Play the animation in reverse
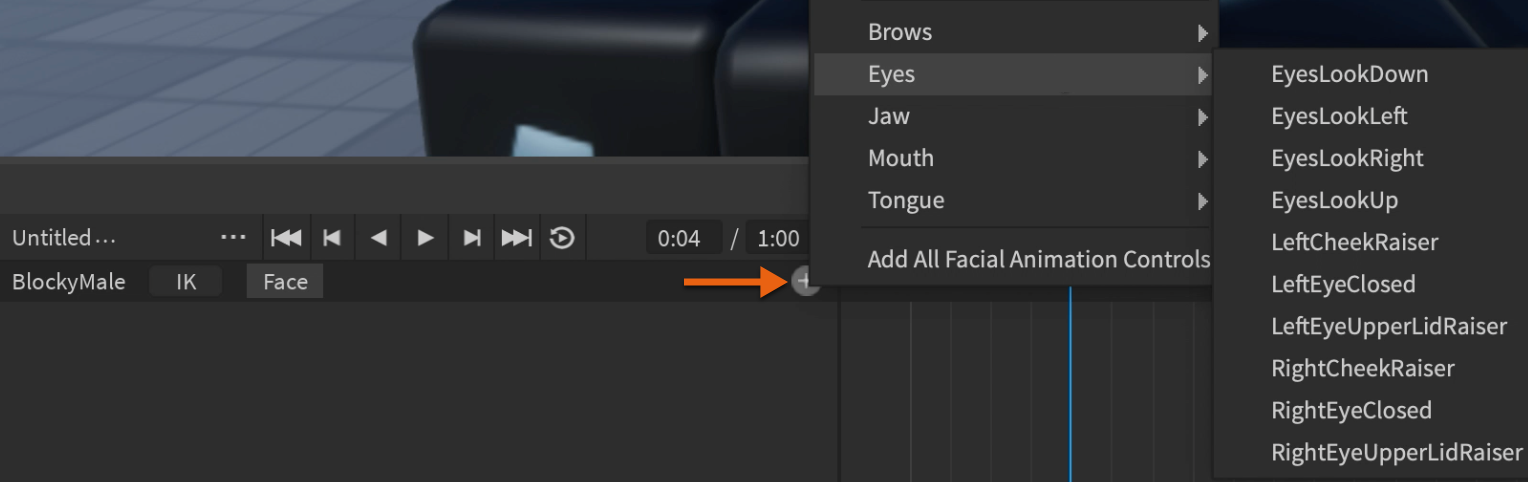 click(378, 238)
